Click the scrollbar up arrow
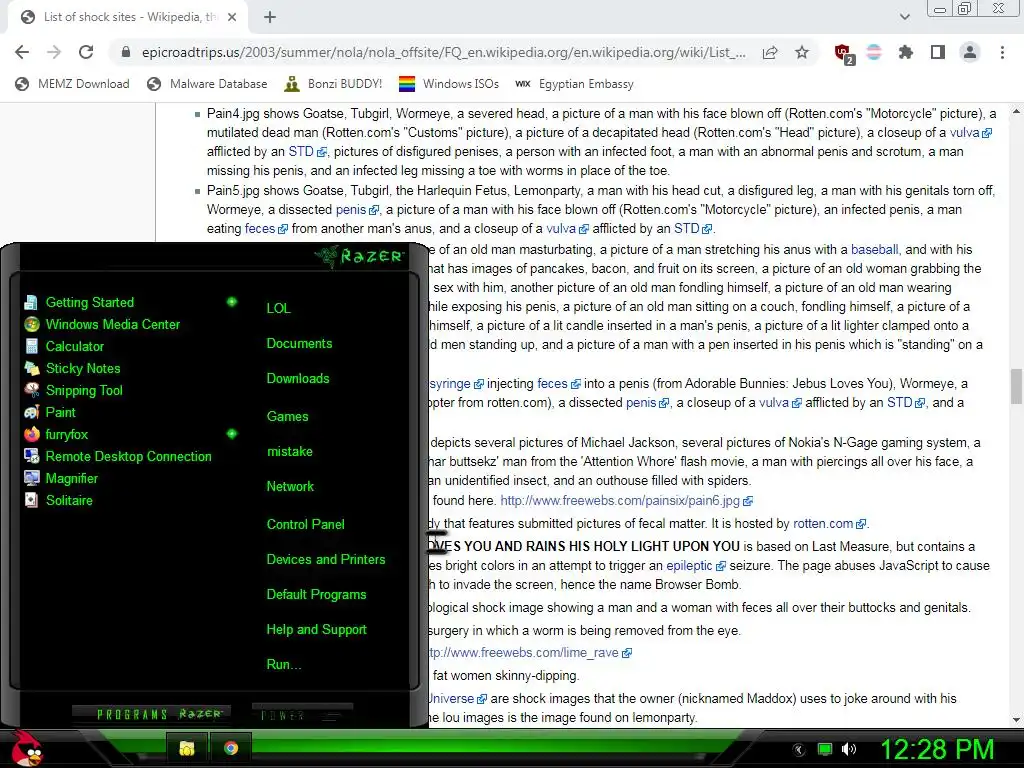 1016,112
